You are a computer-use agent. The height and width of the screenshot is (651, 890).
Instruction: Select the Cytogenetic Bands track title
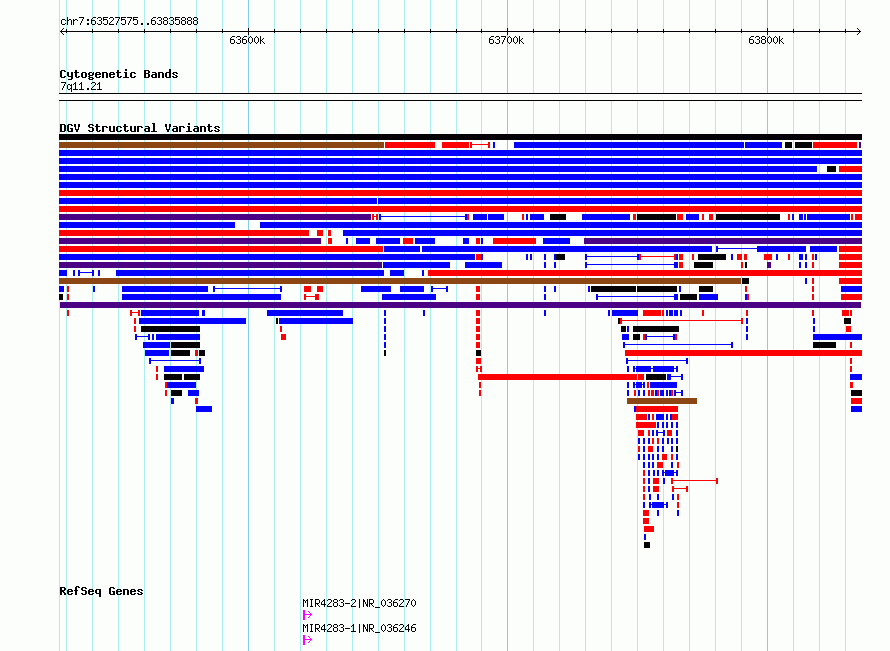pos(119,74)
